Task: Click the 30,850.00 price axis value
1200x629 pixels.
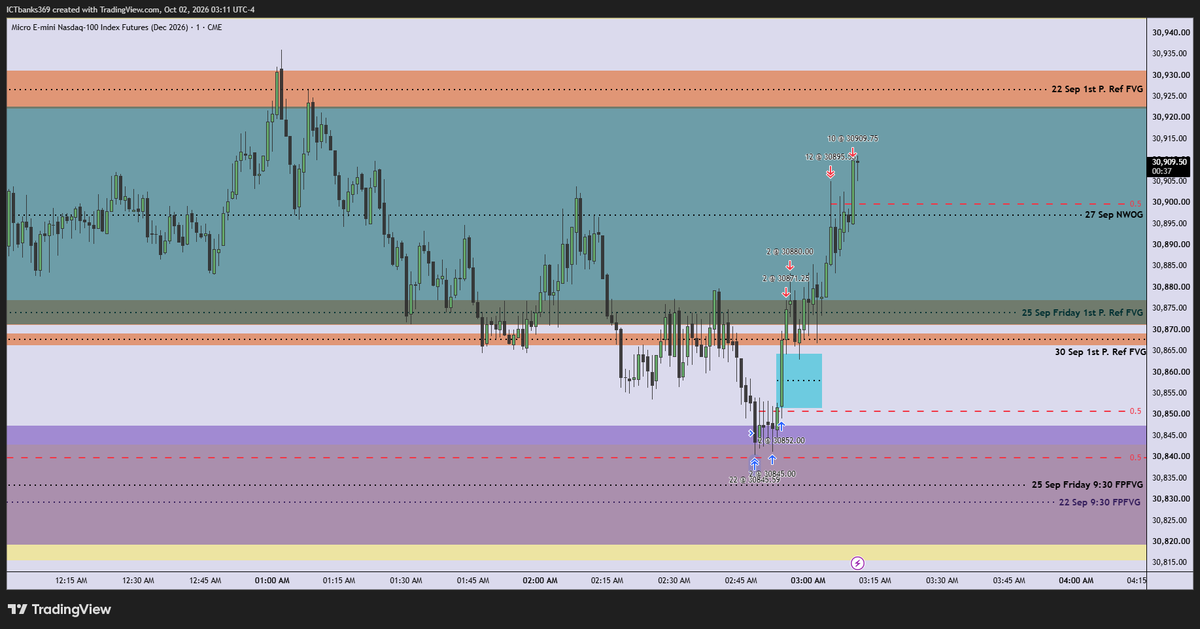Action: [x=1169, y=414]
